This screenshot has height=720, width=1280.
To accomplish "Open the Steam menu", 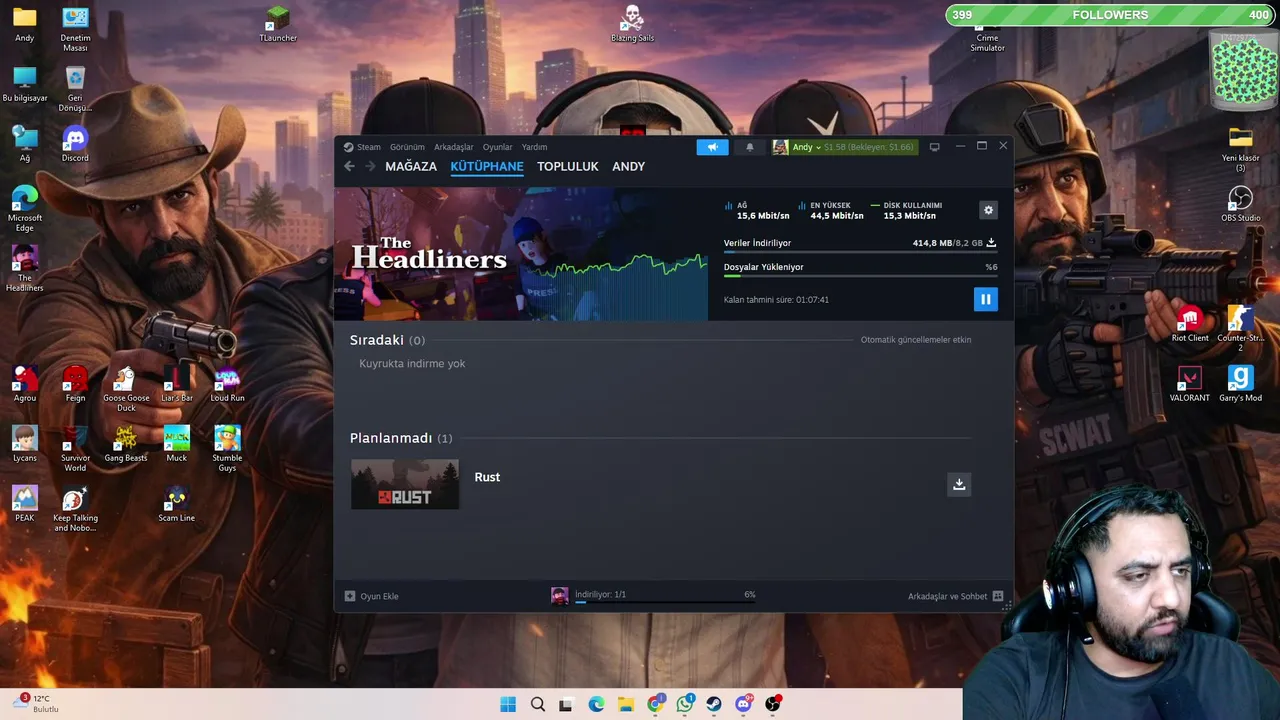I will 362,147.
